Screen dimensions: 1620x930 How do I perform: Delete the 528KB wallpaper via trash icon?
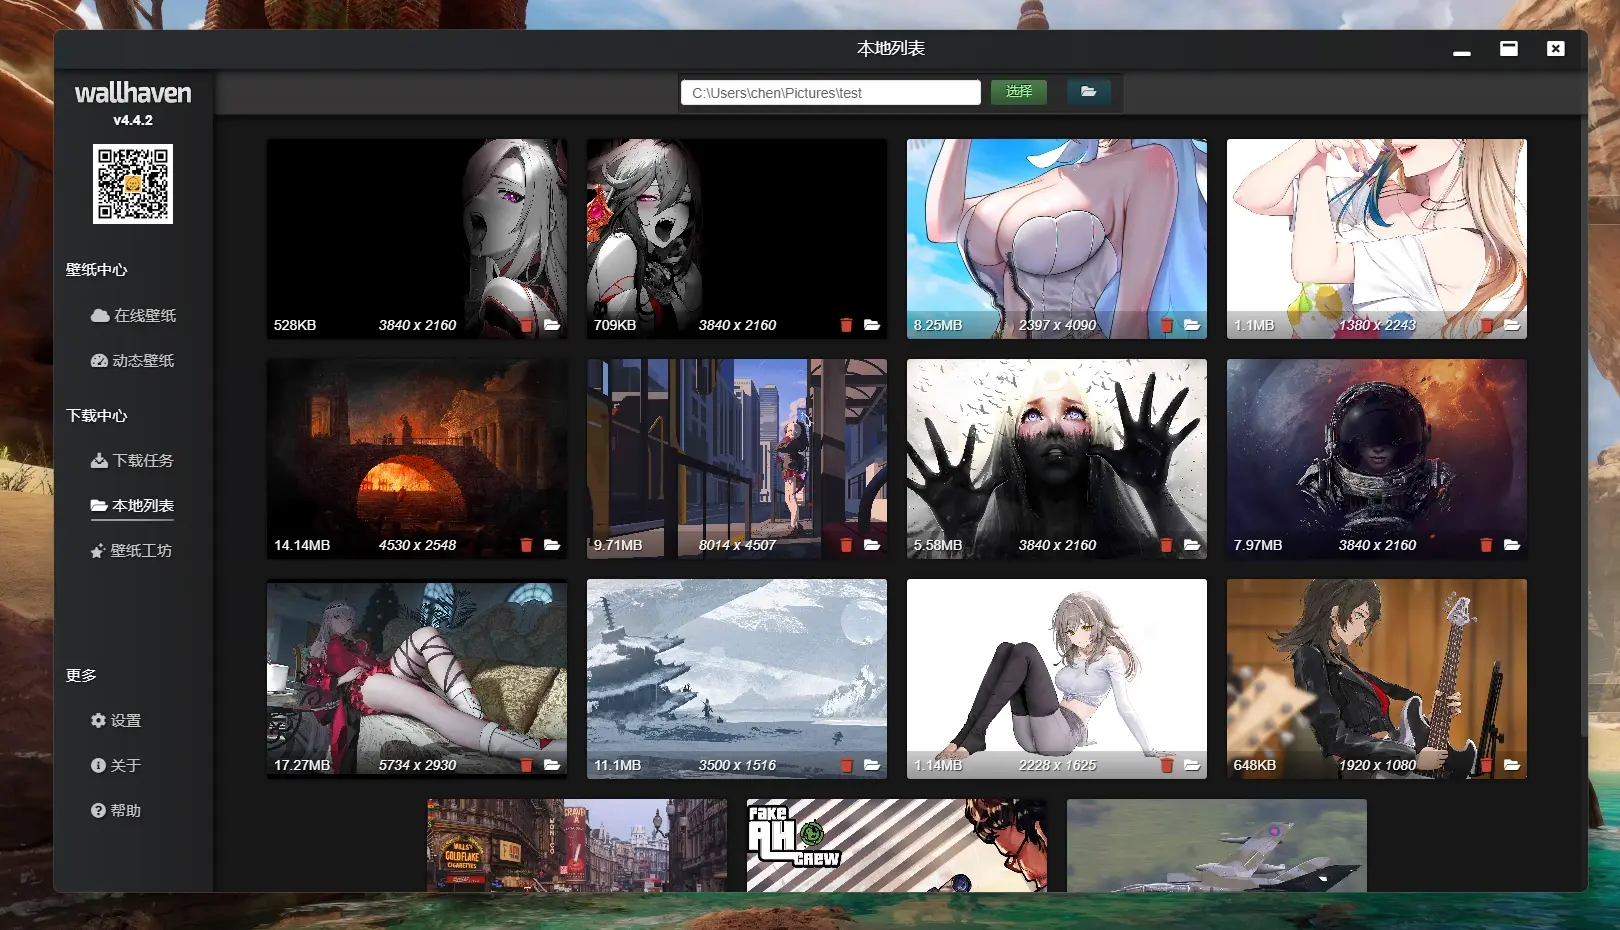coord(526,325)
